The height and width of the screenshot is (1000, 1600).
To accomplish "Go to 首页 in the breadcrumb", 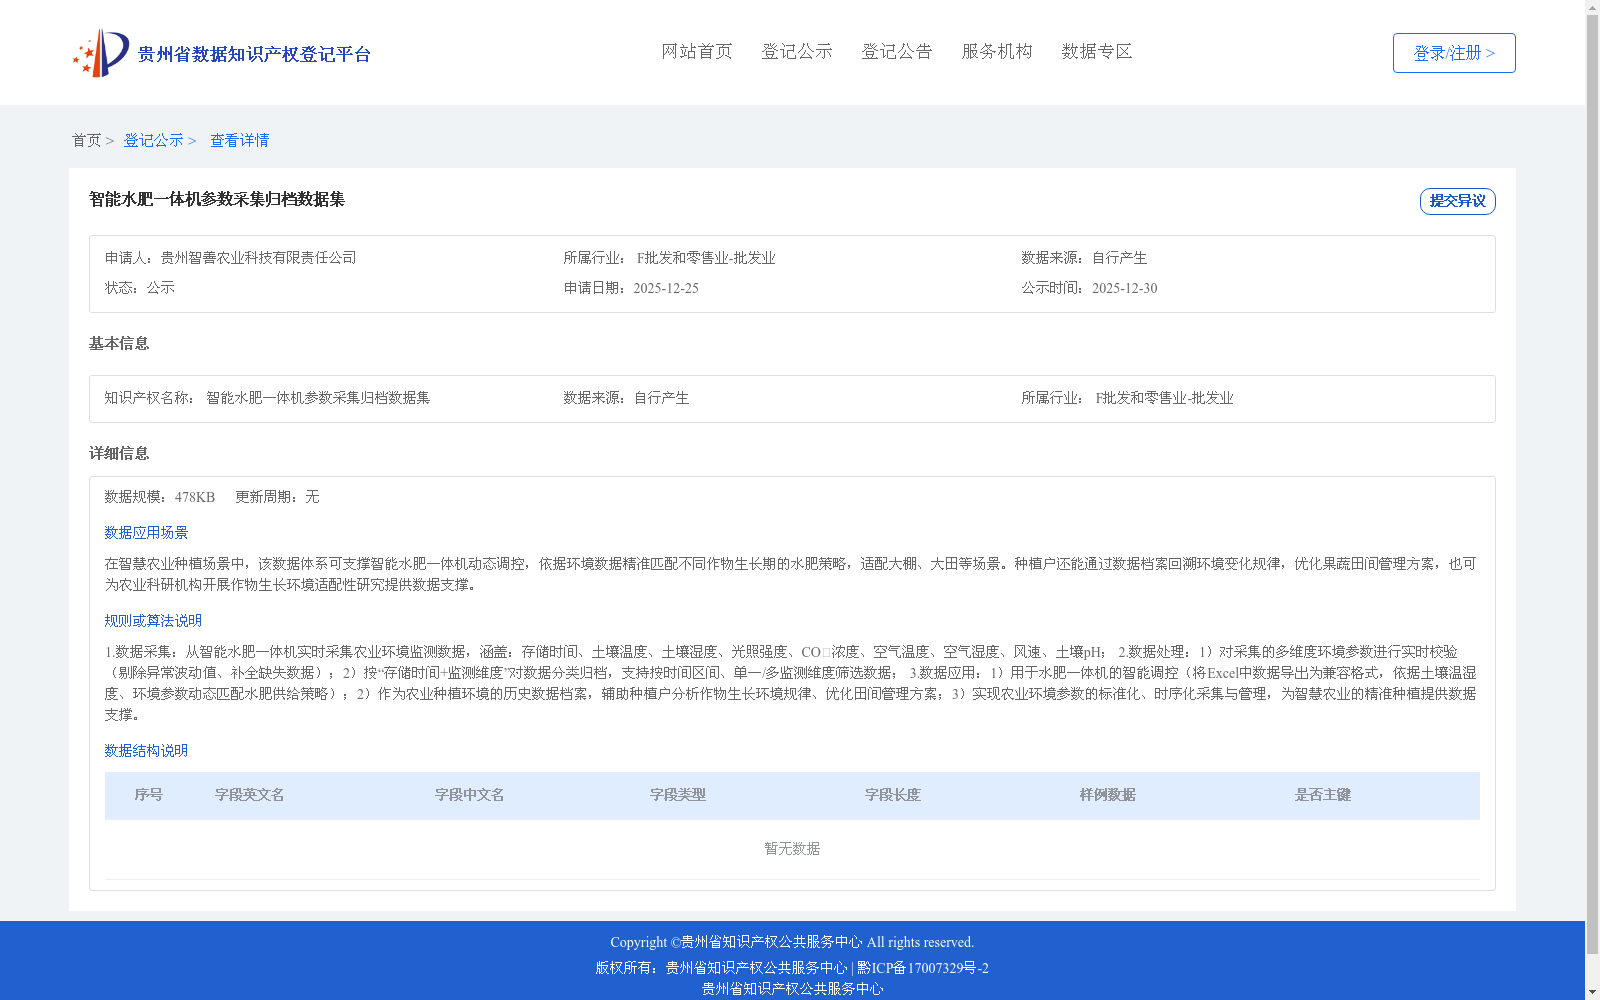I will point(86,140).
